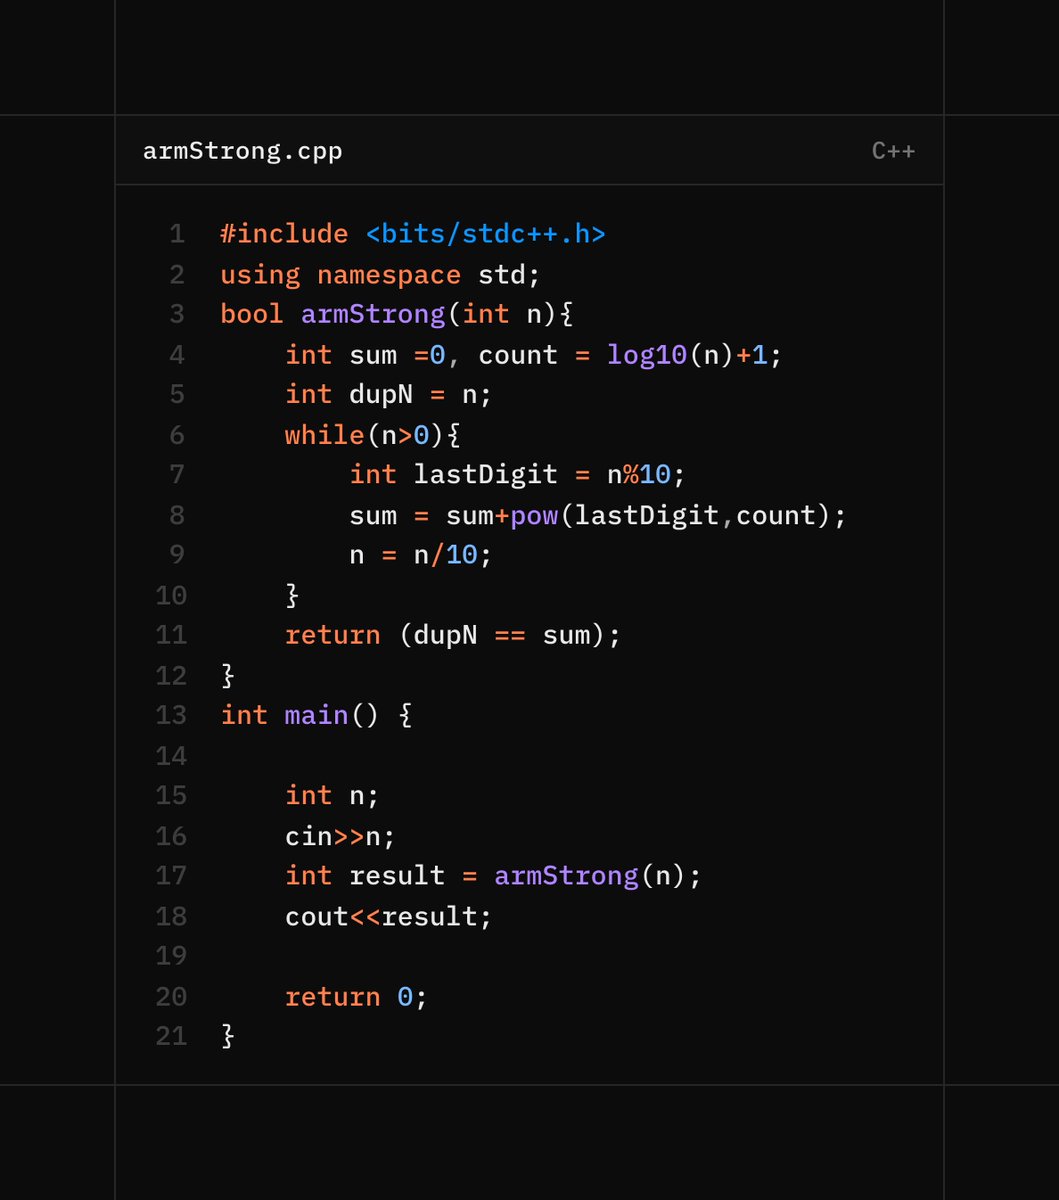Click line number 18 in gutter

click(x=171, y=916)
